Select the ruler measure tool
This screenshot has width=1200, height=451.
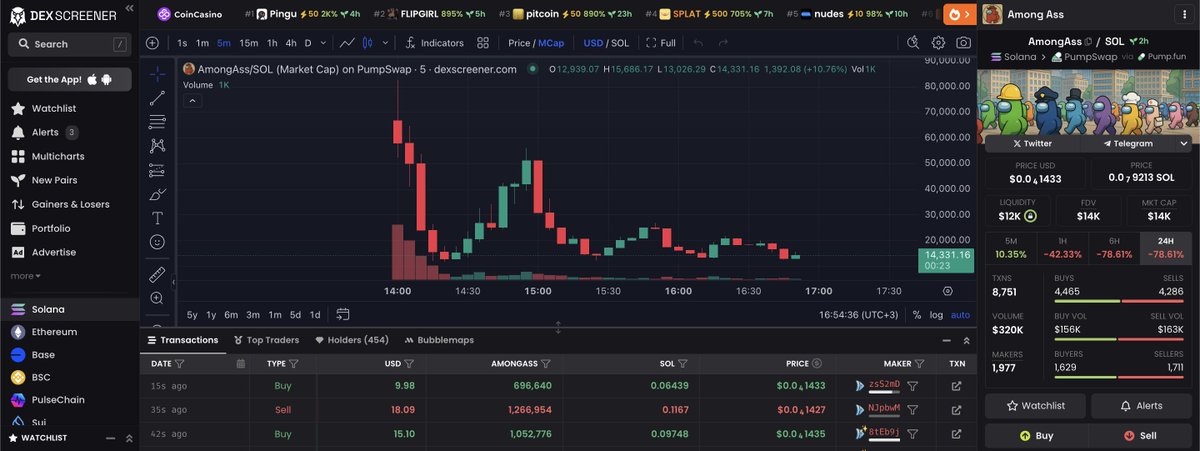[157, 273]
